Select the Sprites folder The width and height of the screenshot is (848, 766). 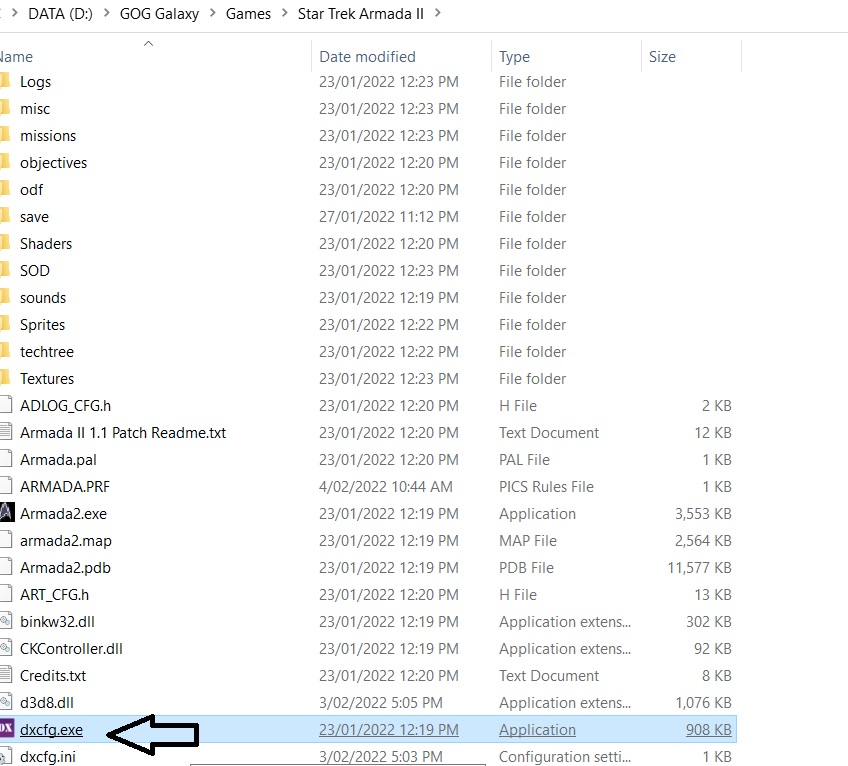(42, 325)
